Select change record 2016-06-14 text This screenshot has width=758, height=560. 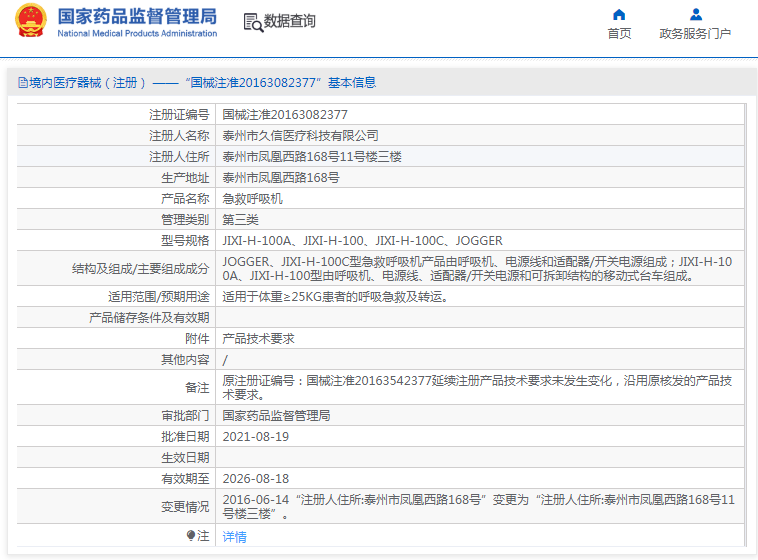tap(479, 506)
